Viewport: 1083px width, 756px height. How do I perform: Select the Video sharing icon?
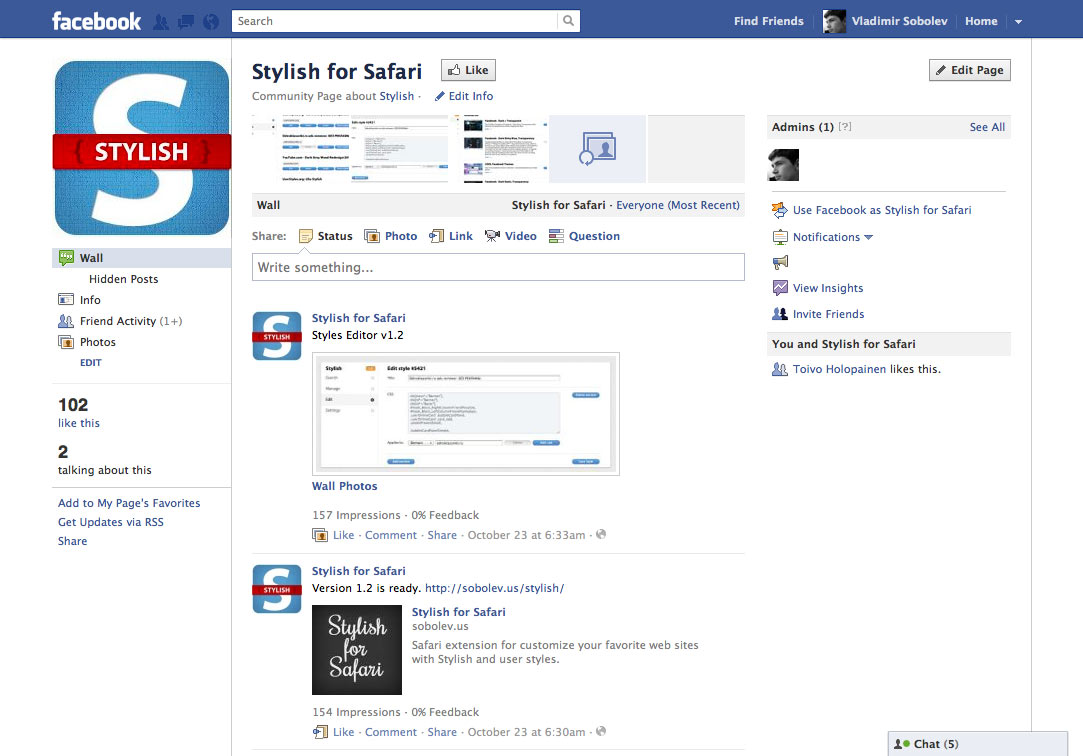(491, 236)
